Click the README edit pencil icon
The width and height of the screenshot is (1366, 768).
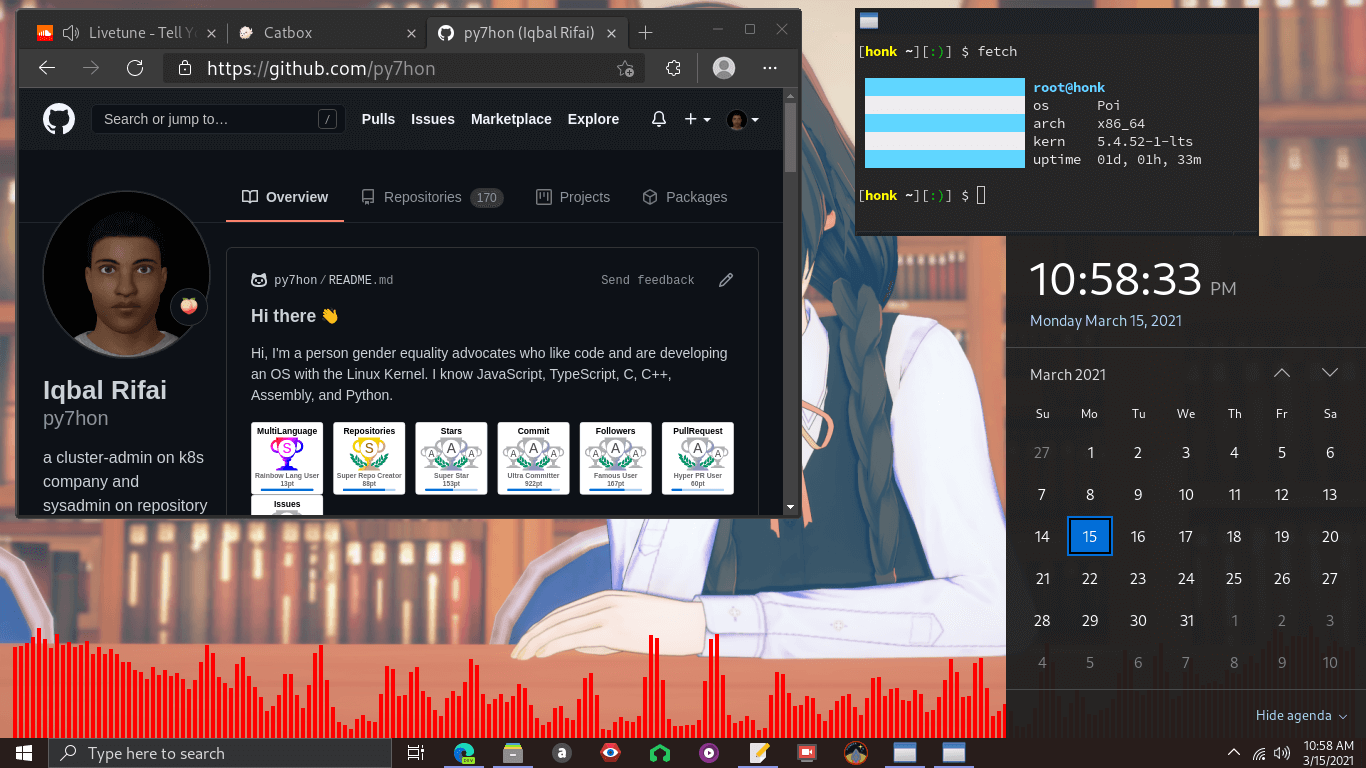point(726,280)
